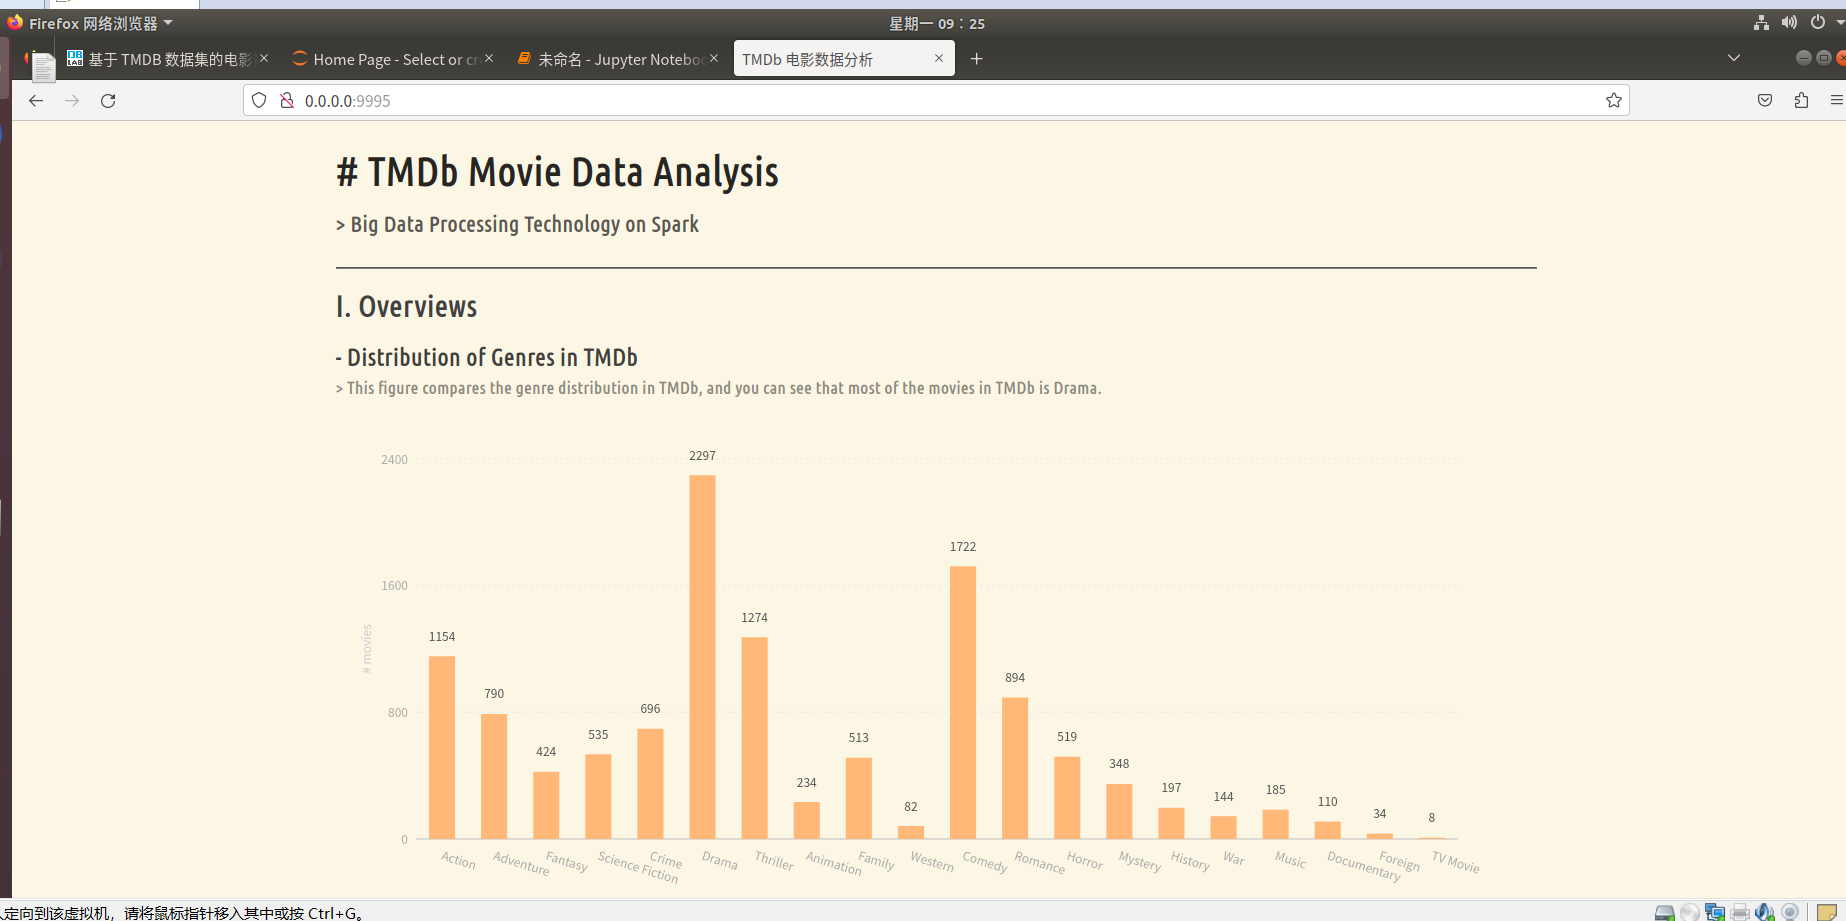Click the Science Fiction axis label
The width and height of the screenshot is (1846, 921).
click(638, 867)
